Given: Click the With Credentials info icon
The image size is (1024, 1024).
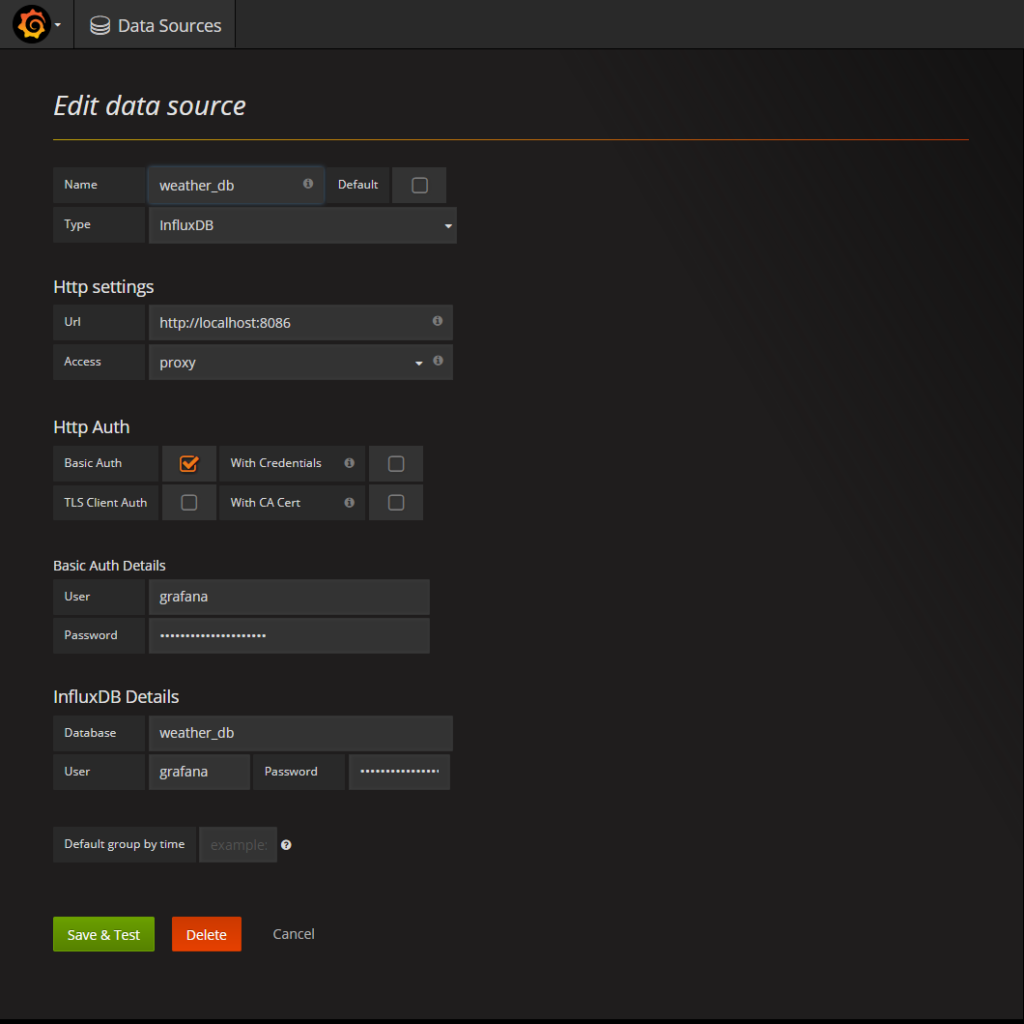Looking at the screenshot, I should click(x=349, y=463).
